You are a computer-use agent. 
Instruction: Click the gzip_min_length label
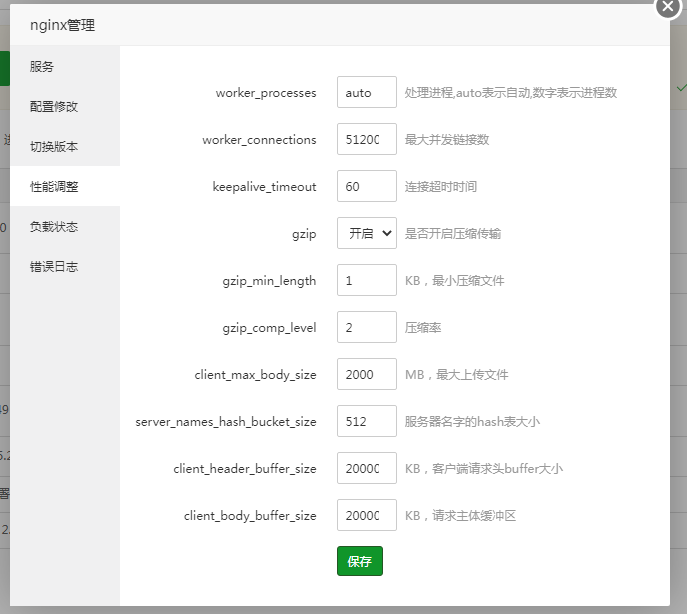pos(269,281)
